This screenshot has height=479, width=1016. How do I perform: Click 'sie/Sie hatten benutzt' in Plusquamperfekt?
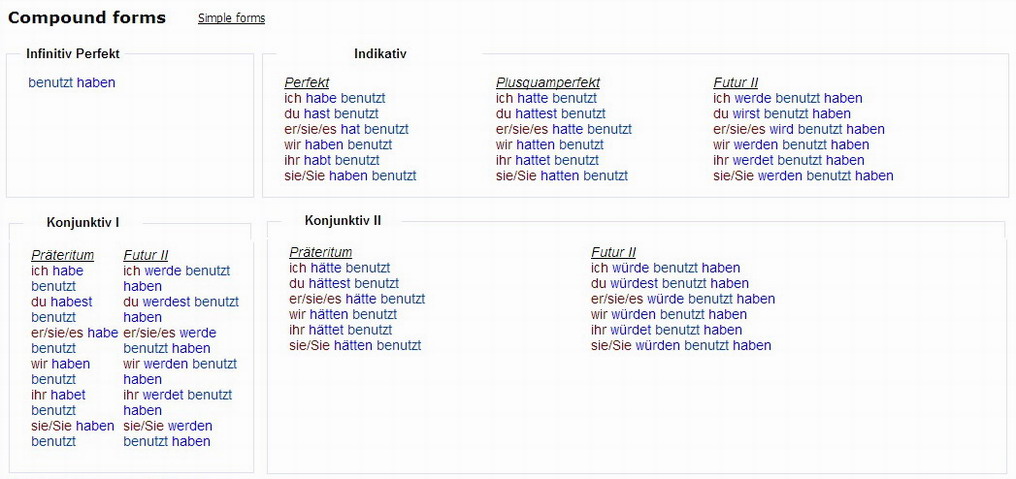tap(561, 176)
